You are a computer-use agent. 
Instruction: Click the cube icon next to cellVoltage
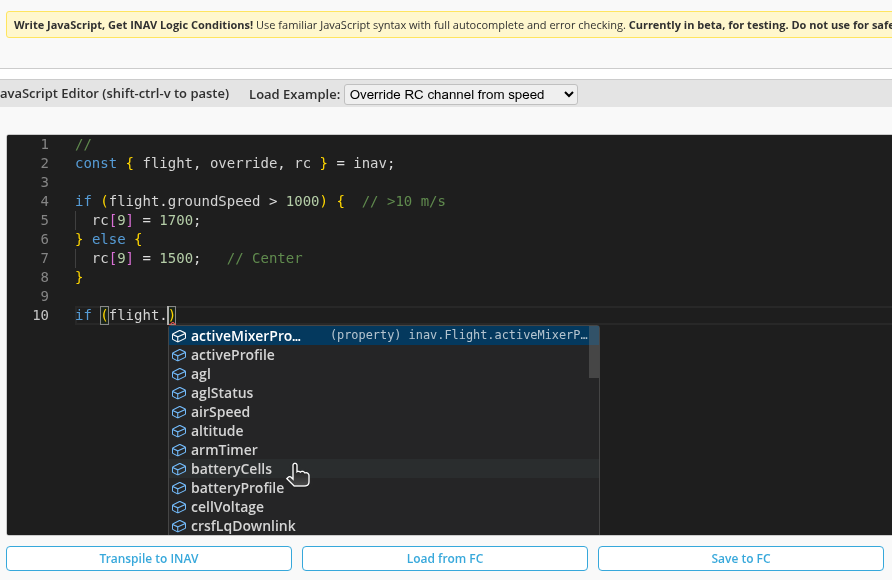click(179, 507)
